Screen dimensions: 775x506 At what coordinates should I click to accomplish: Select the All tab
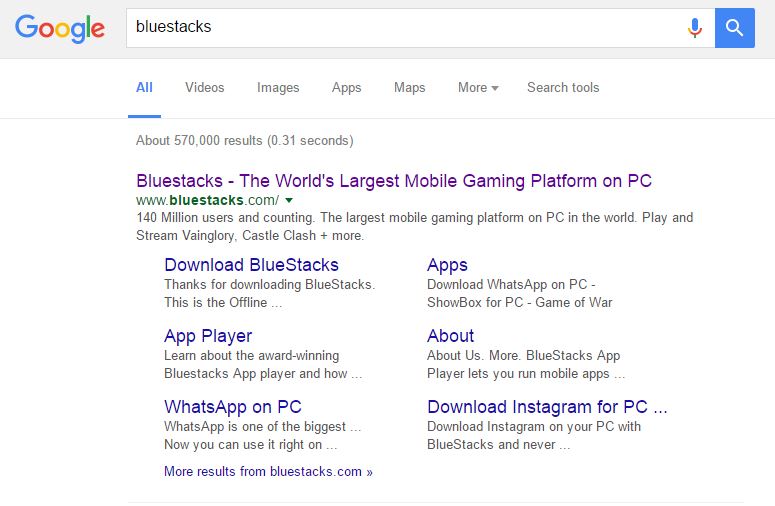144,87
